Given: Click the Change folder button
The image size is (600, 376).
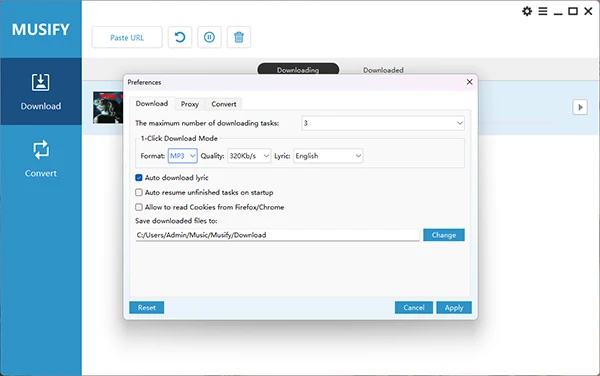Looking at the screenshot, I should [x=444, y=235].
